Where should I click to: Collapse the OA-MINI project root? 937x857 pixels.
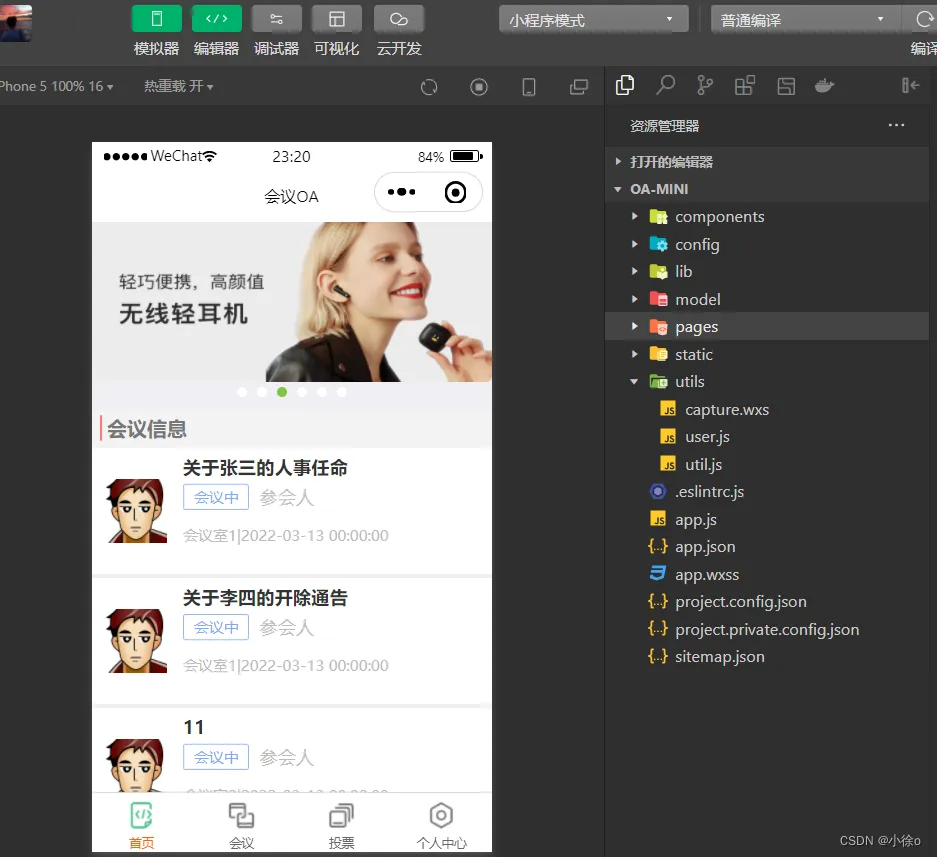point(767,189)
